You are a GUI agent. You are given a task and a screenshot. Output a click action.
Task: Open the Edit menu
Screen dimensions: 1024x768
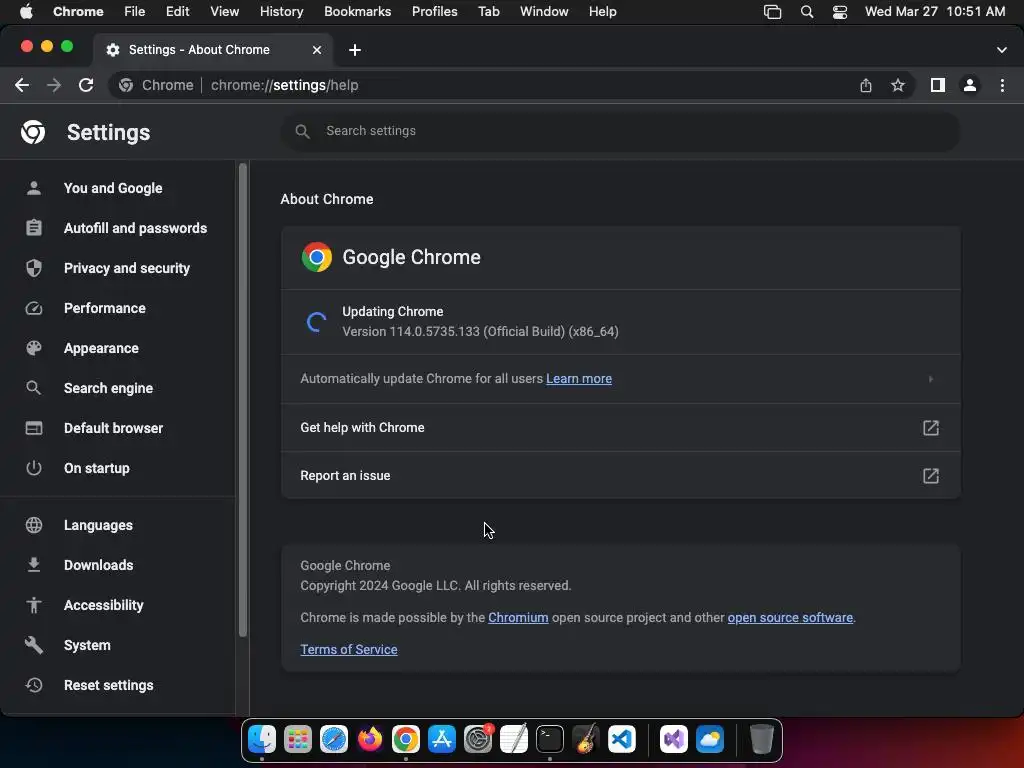point(177,11)
